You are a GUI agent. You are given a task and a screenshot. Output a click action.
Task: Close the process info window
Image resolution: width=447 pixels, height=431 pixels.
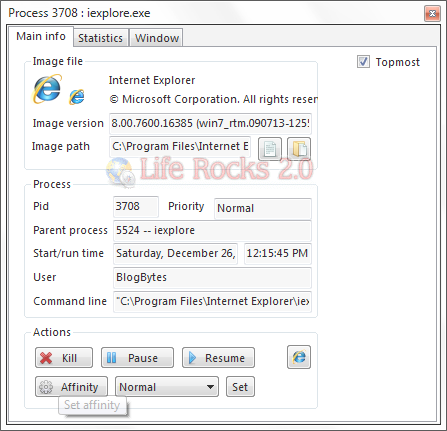[x=432, y=14]
